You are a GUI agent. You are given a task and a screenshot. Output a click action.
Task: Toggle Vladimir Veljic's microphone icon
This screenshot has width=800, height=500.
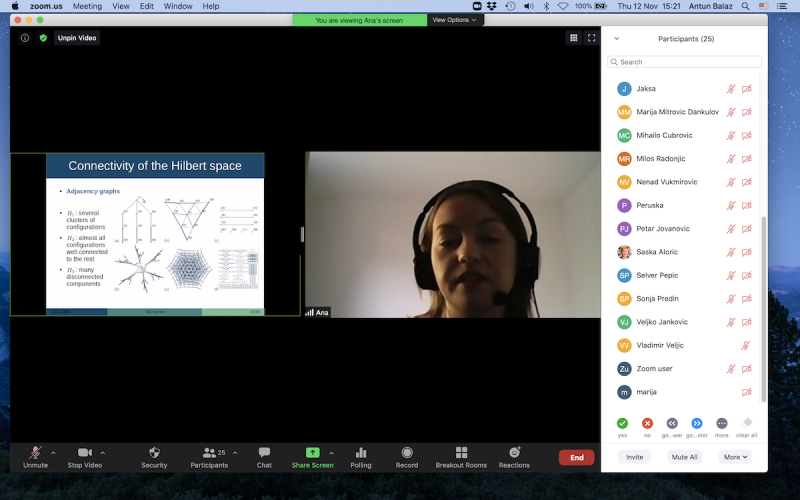745,345
